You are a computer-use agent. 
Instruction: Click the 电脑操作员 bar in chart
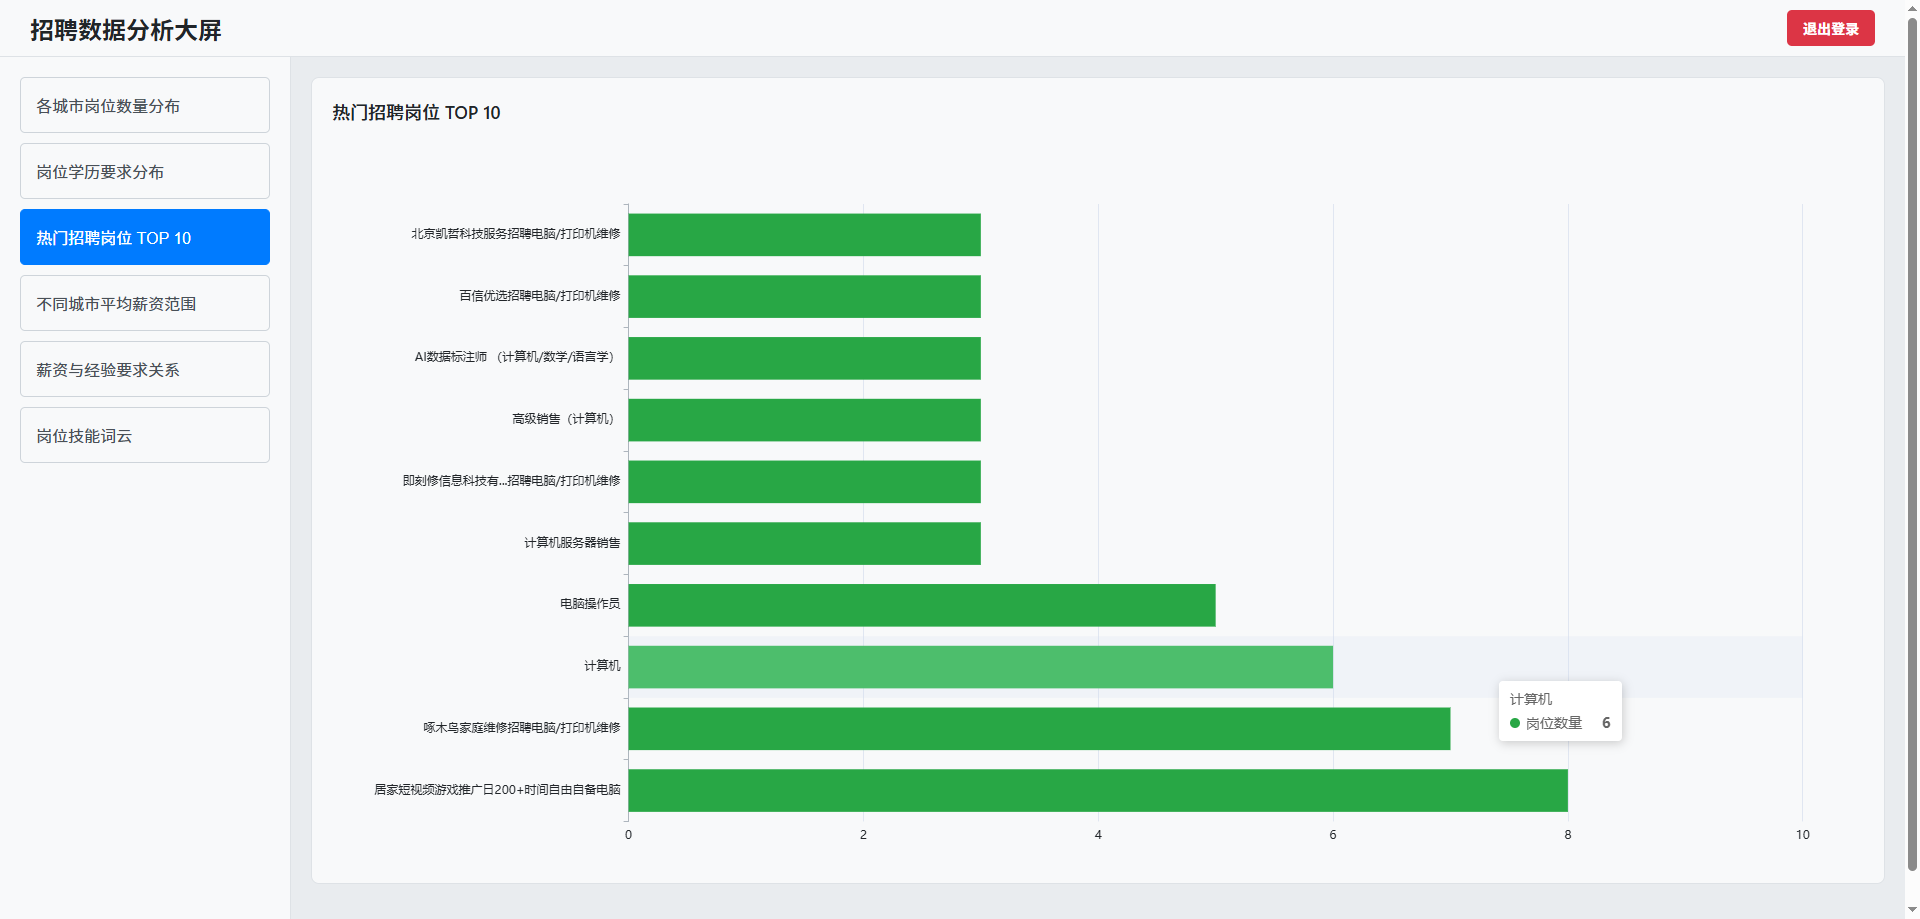[x=921, y=605]
